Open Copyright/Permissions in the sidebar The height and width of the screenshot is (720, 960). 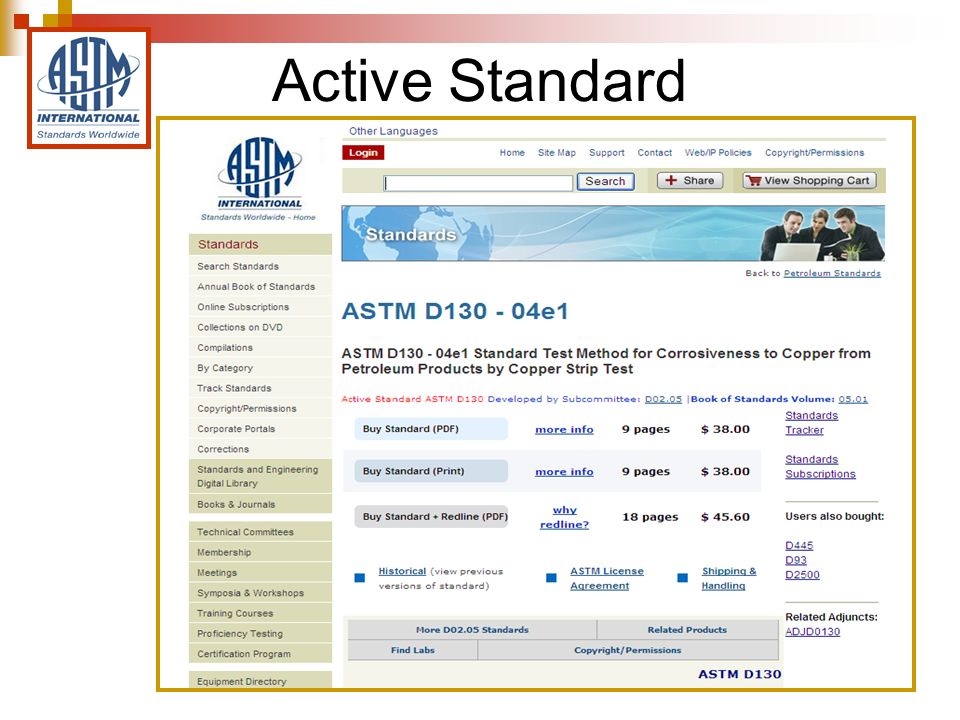(260, 408)
